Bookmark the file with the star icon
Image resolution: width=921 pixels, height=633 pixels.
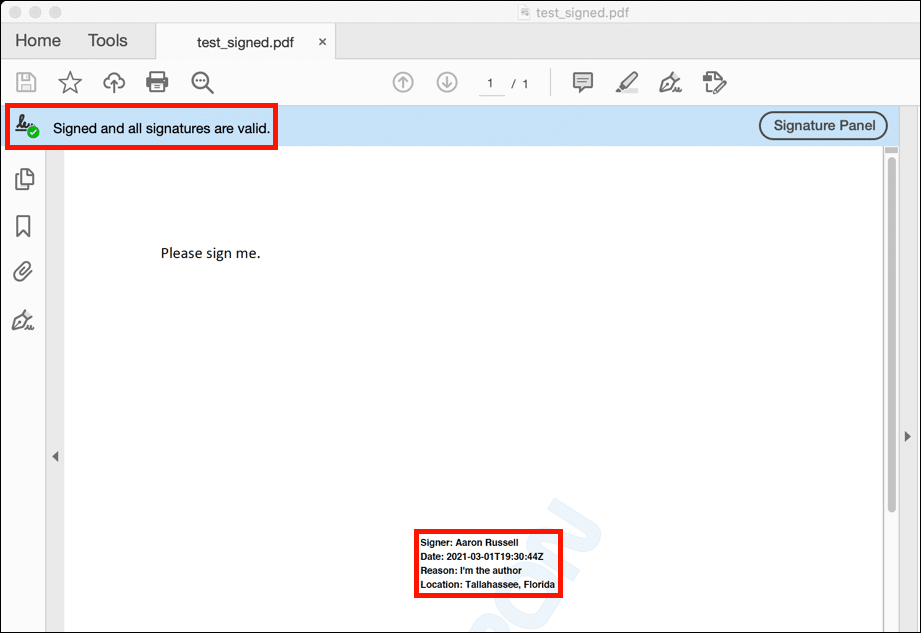tap(70, 82)
